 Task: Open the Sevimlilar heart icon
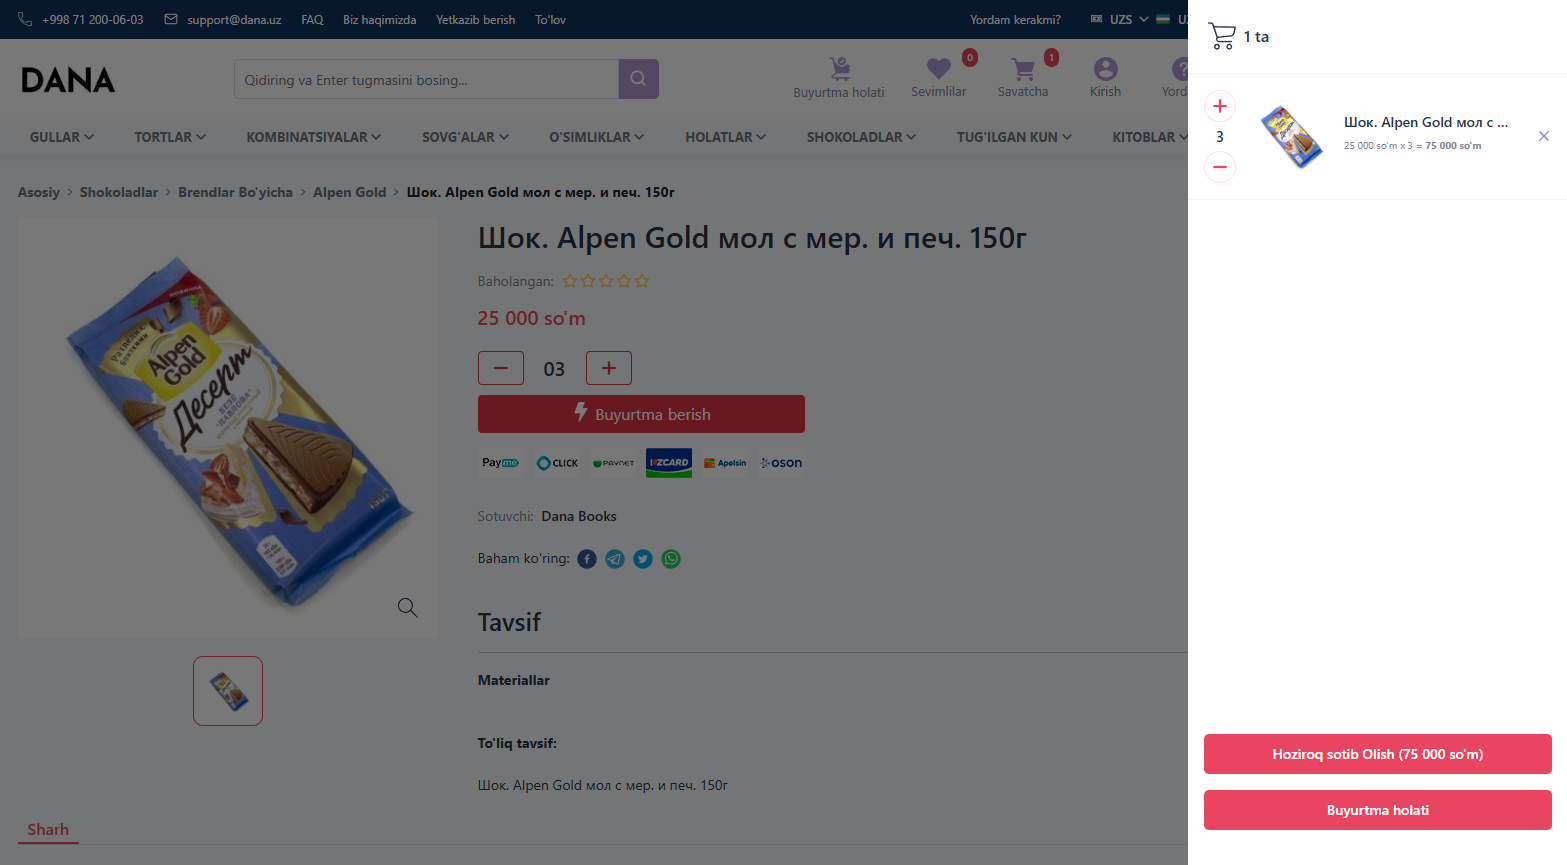[938, 69]
